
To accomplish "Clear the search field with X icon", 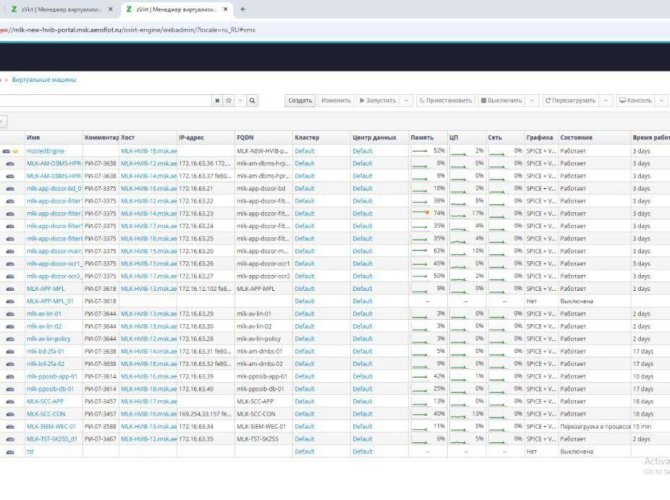I will pos(217,101).
